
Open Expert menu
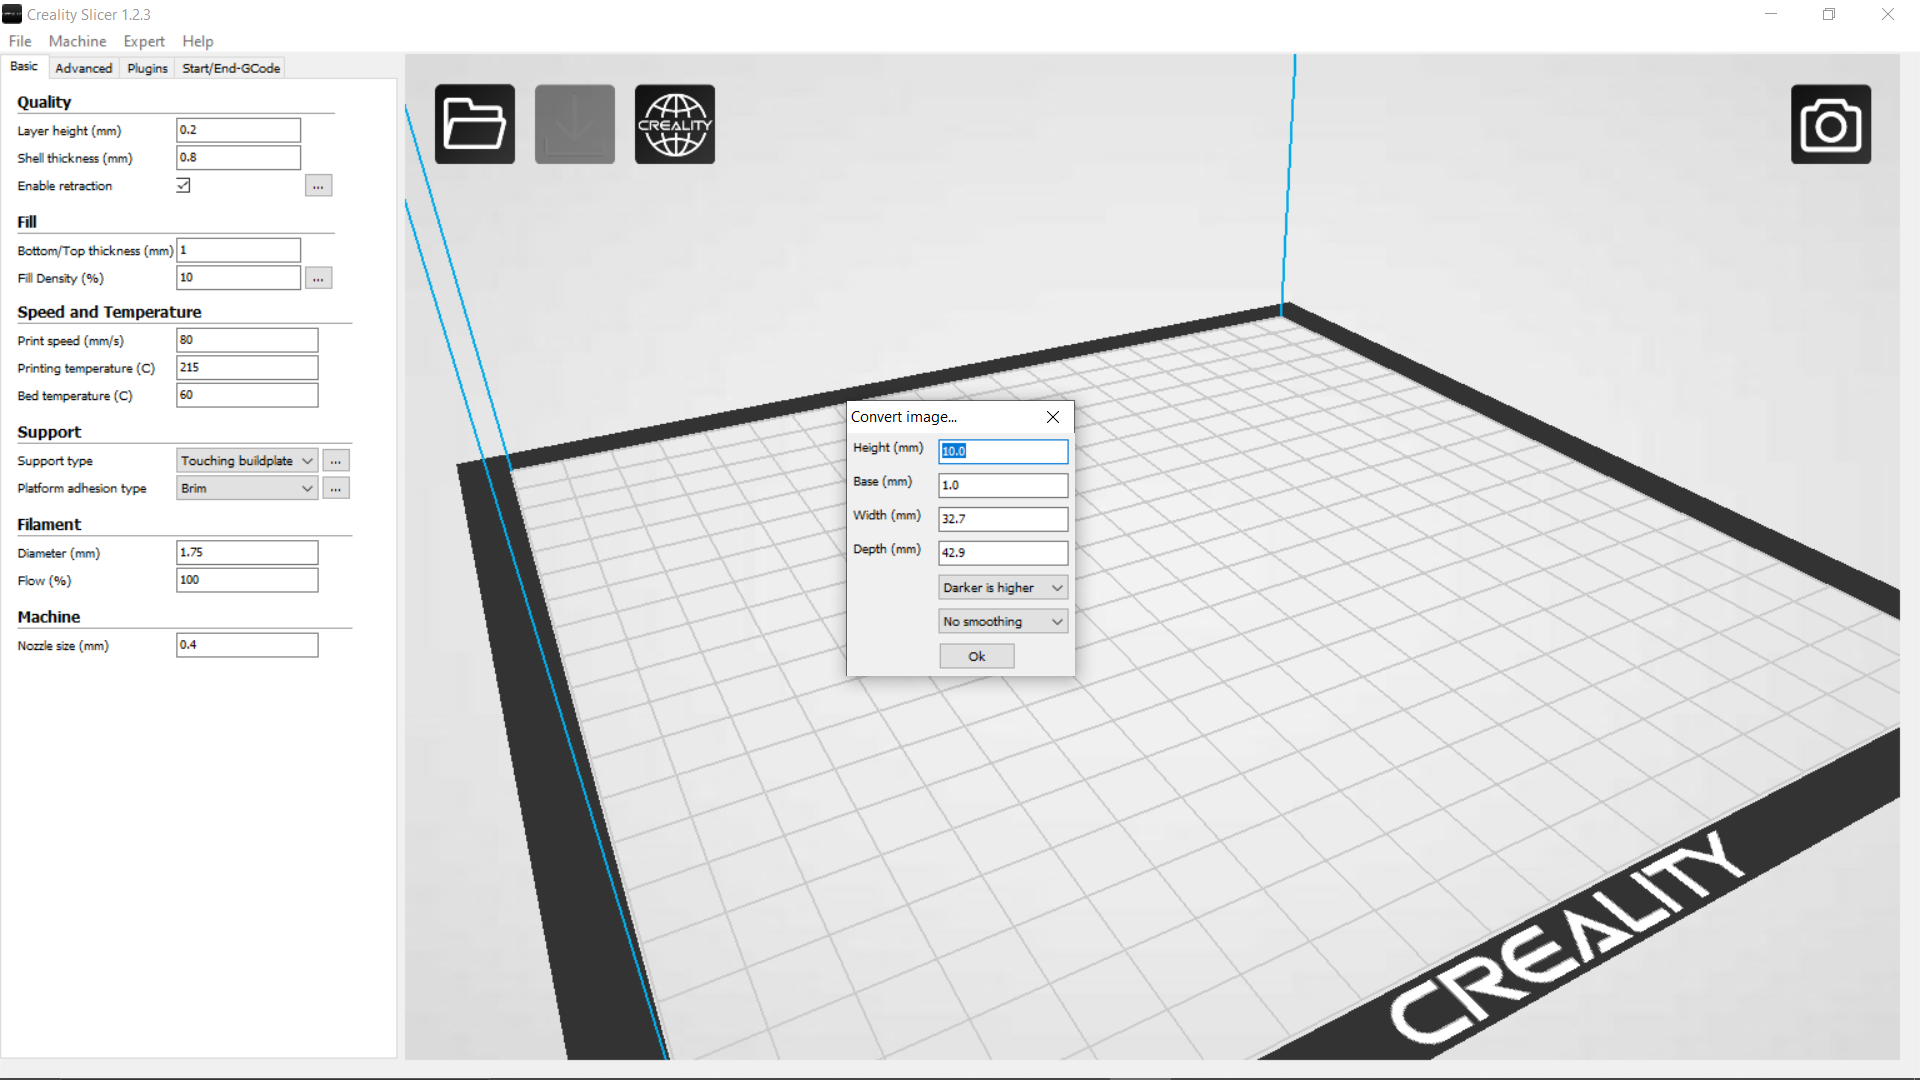[142, 41]
